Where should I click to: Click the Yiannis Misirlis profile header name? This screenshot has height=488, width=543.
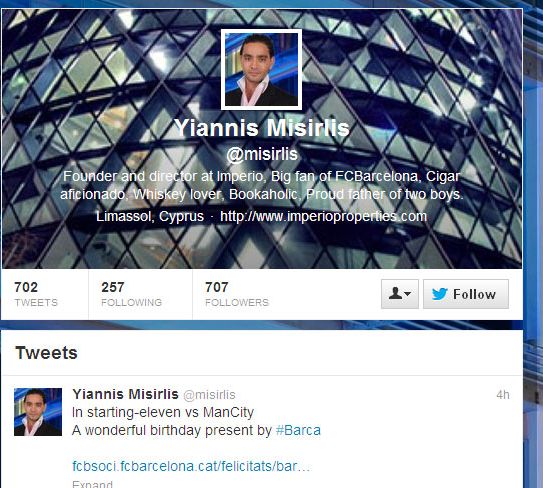tap(262, 128)
